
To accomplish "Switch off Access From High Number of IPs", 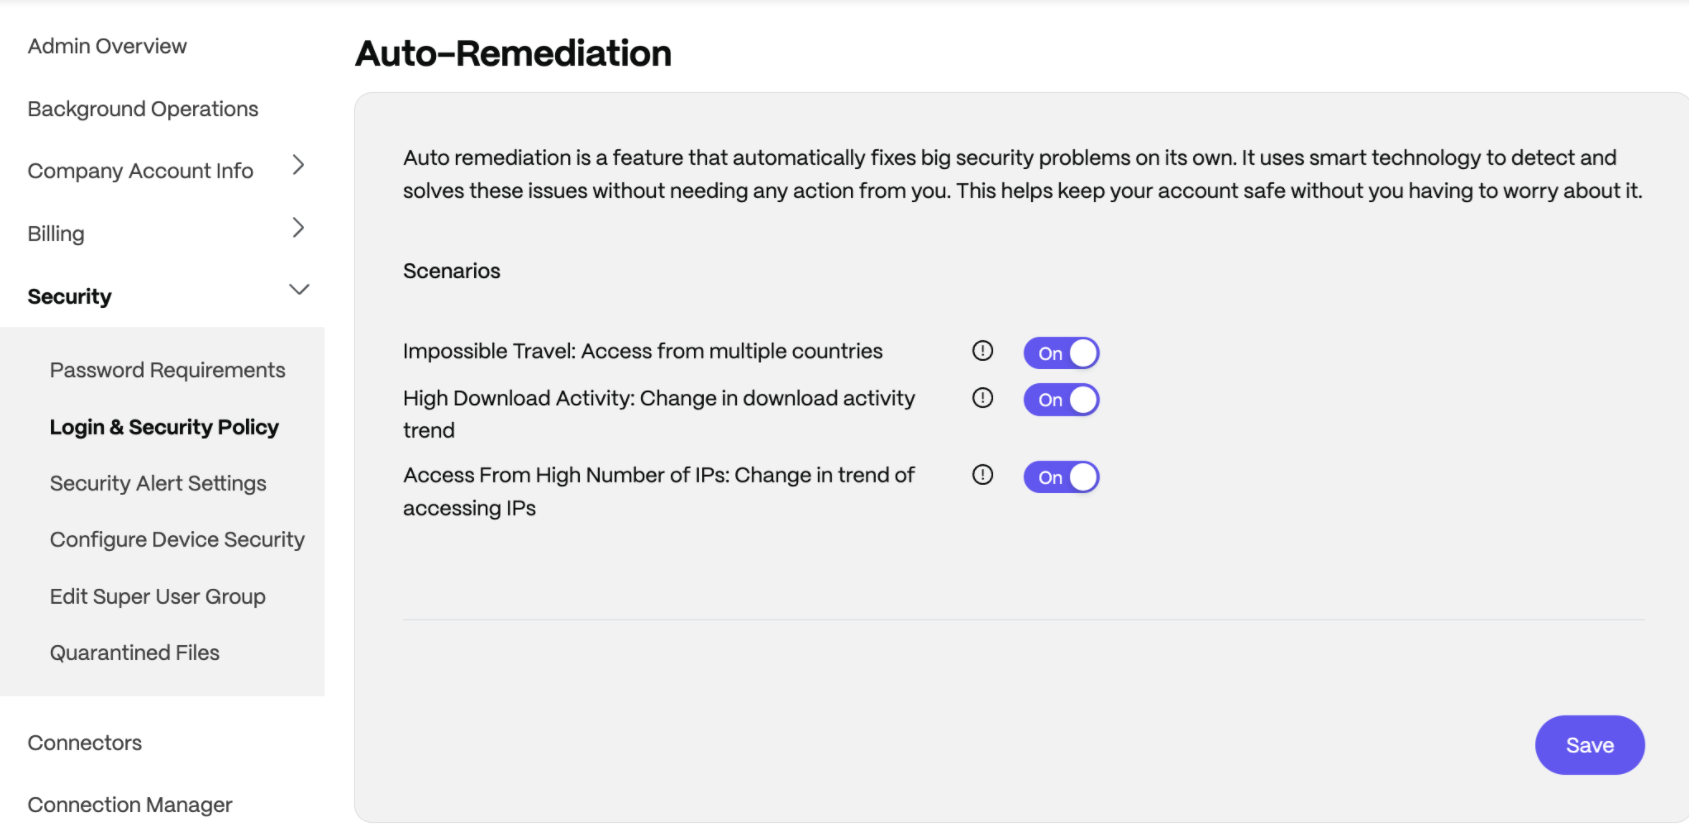I will click(x=1061, y=477).
